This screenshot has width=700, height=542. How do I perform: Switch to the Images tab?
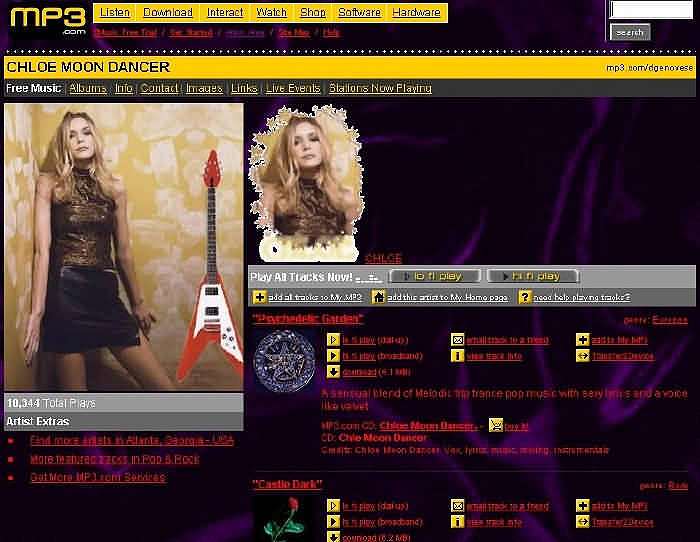[x=204, y=88]
